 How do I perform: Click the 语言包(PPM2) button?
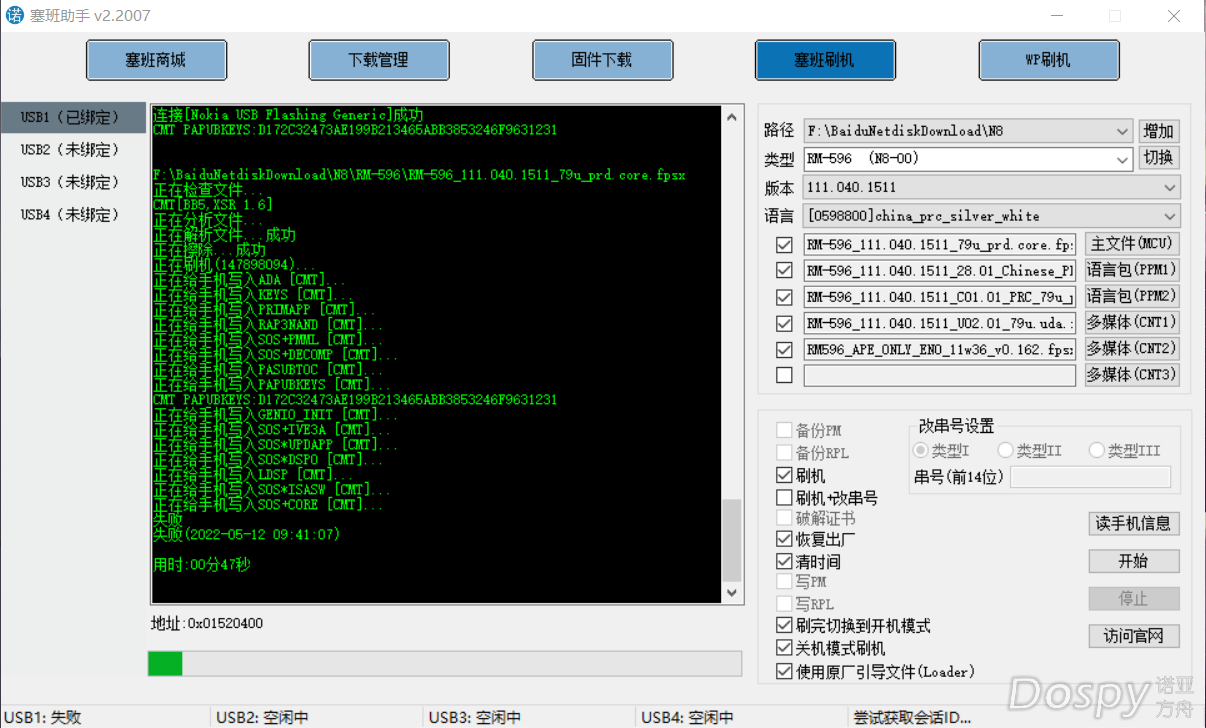[x=1132, y=296]
